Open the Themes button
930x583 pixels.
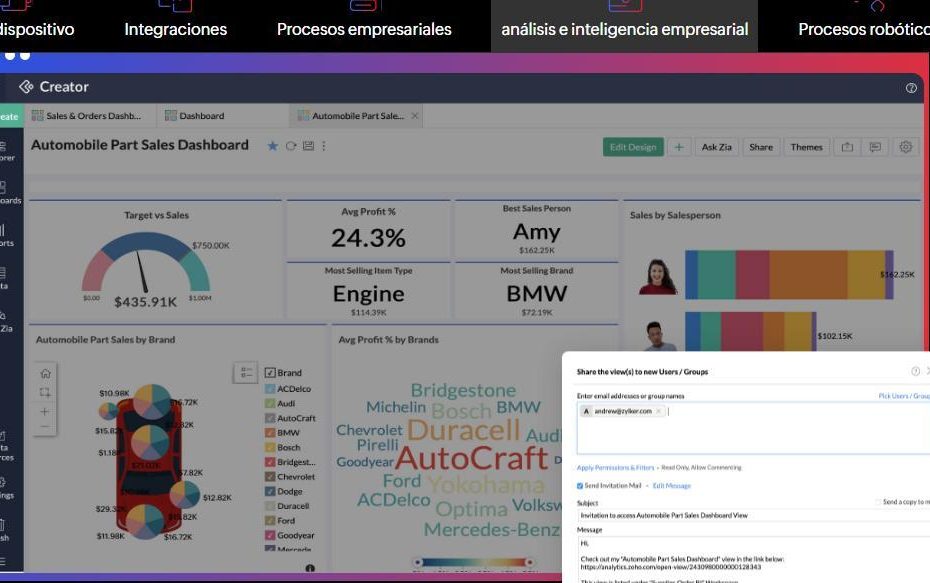click(807, 147)
